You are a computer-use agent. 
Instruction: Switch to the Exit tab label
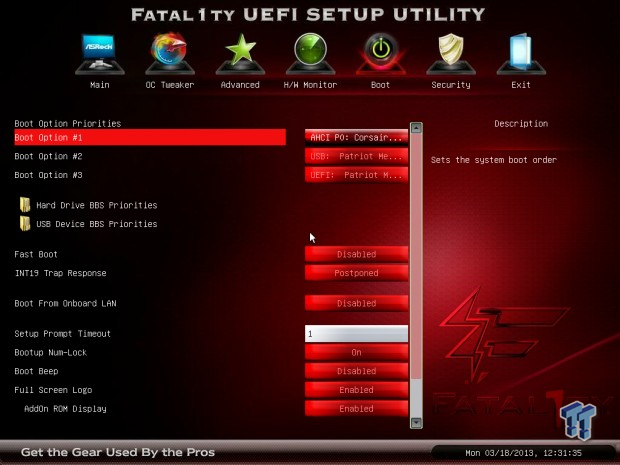pos(521,85)
